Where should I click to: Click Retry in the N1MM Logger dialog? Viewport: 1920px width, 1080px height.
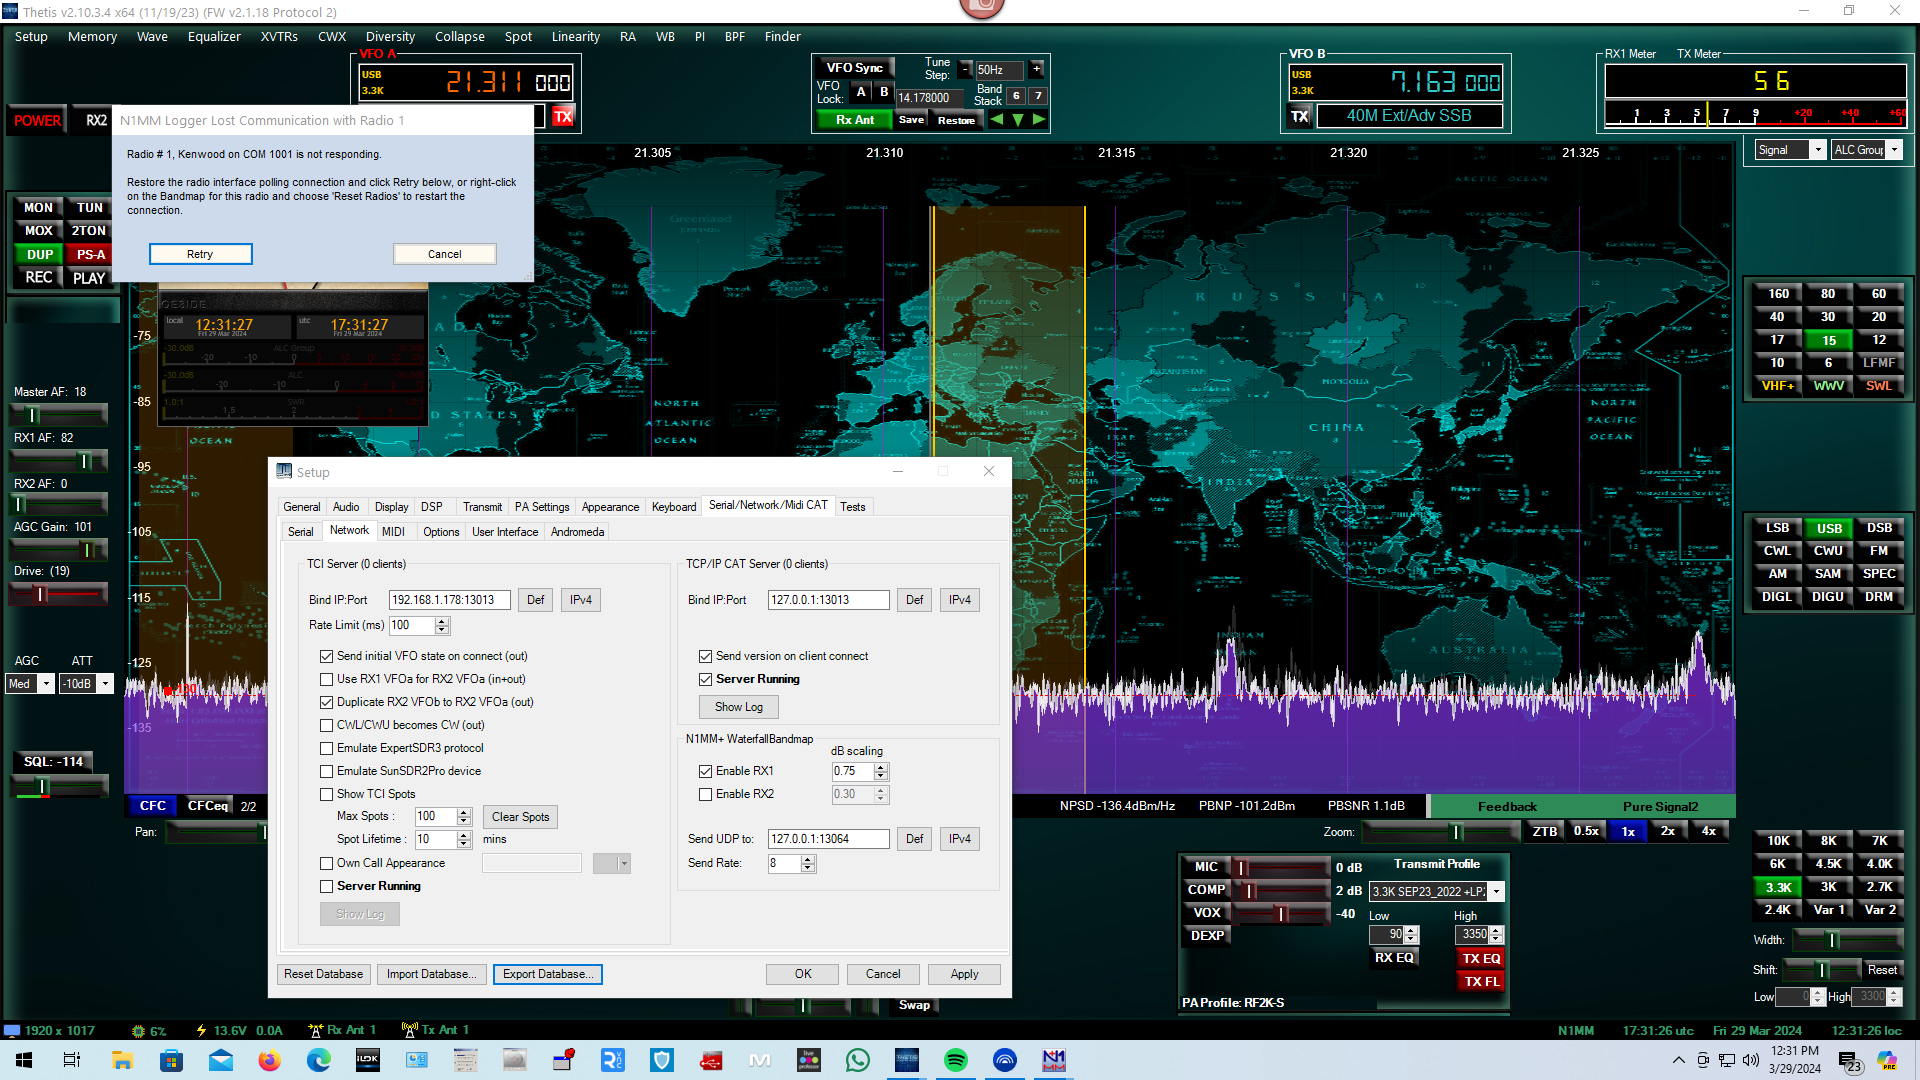200,254
